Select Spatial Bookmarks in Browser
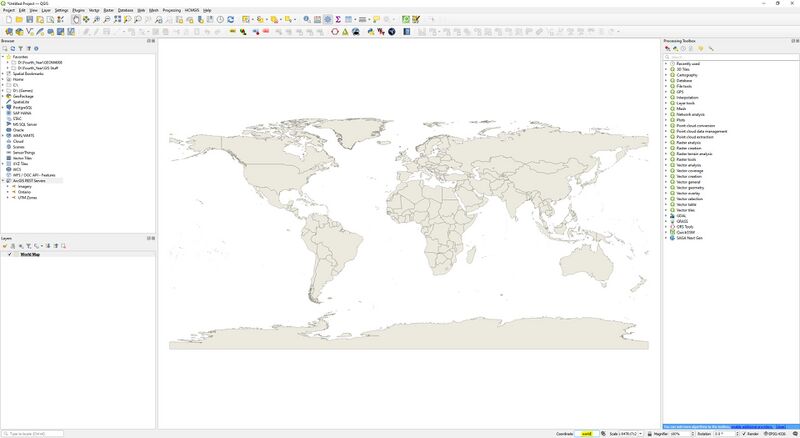The width and height of the screenshot is (800, 438). 28,74
